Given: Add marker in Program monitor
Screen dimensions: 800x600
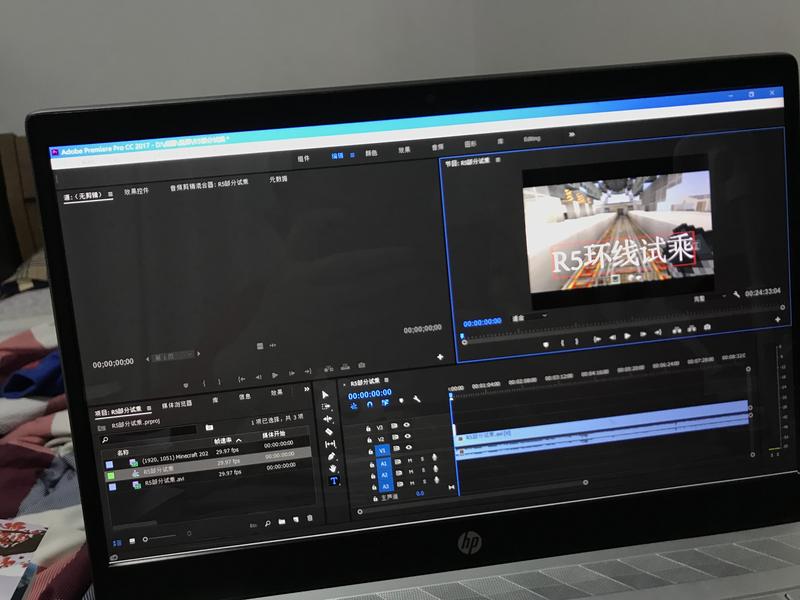Looking at the screenshot, I should (546, 344).
